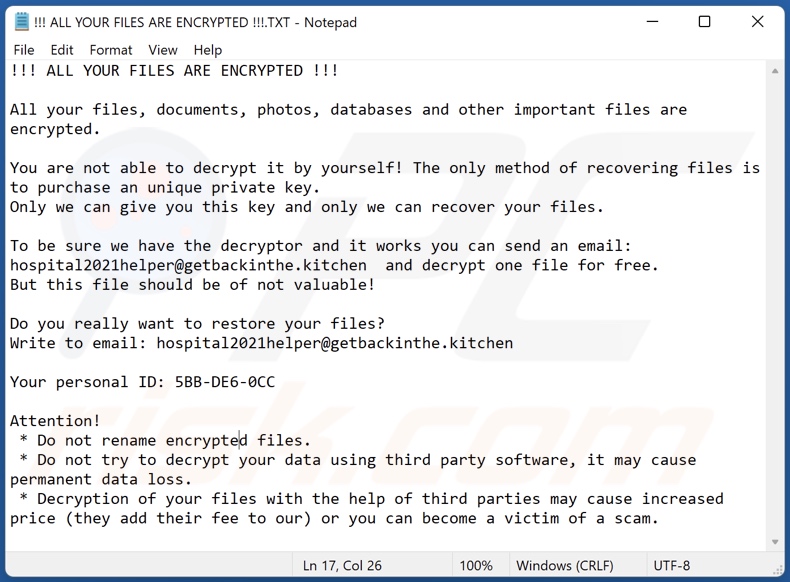Place cursor on the "Attention!" line
Screen dimensions: 790x582
55,421
